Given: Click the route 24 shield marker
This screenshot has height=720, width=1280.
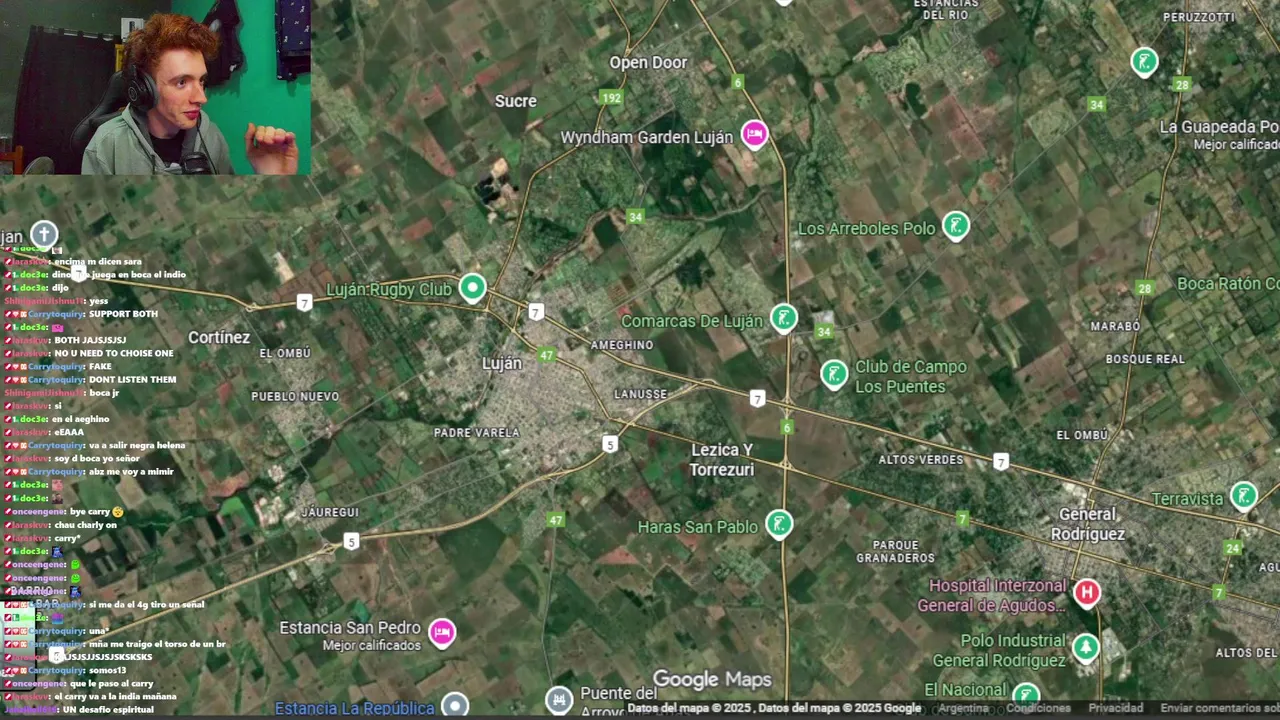Looking at the screenshot, I should 1233,548.
